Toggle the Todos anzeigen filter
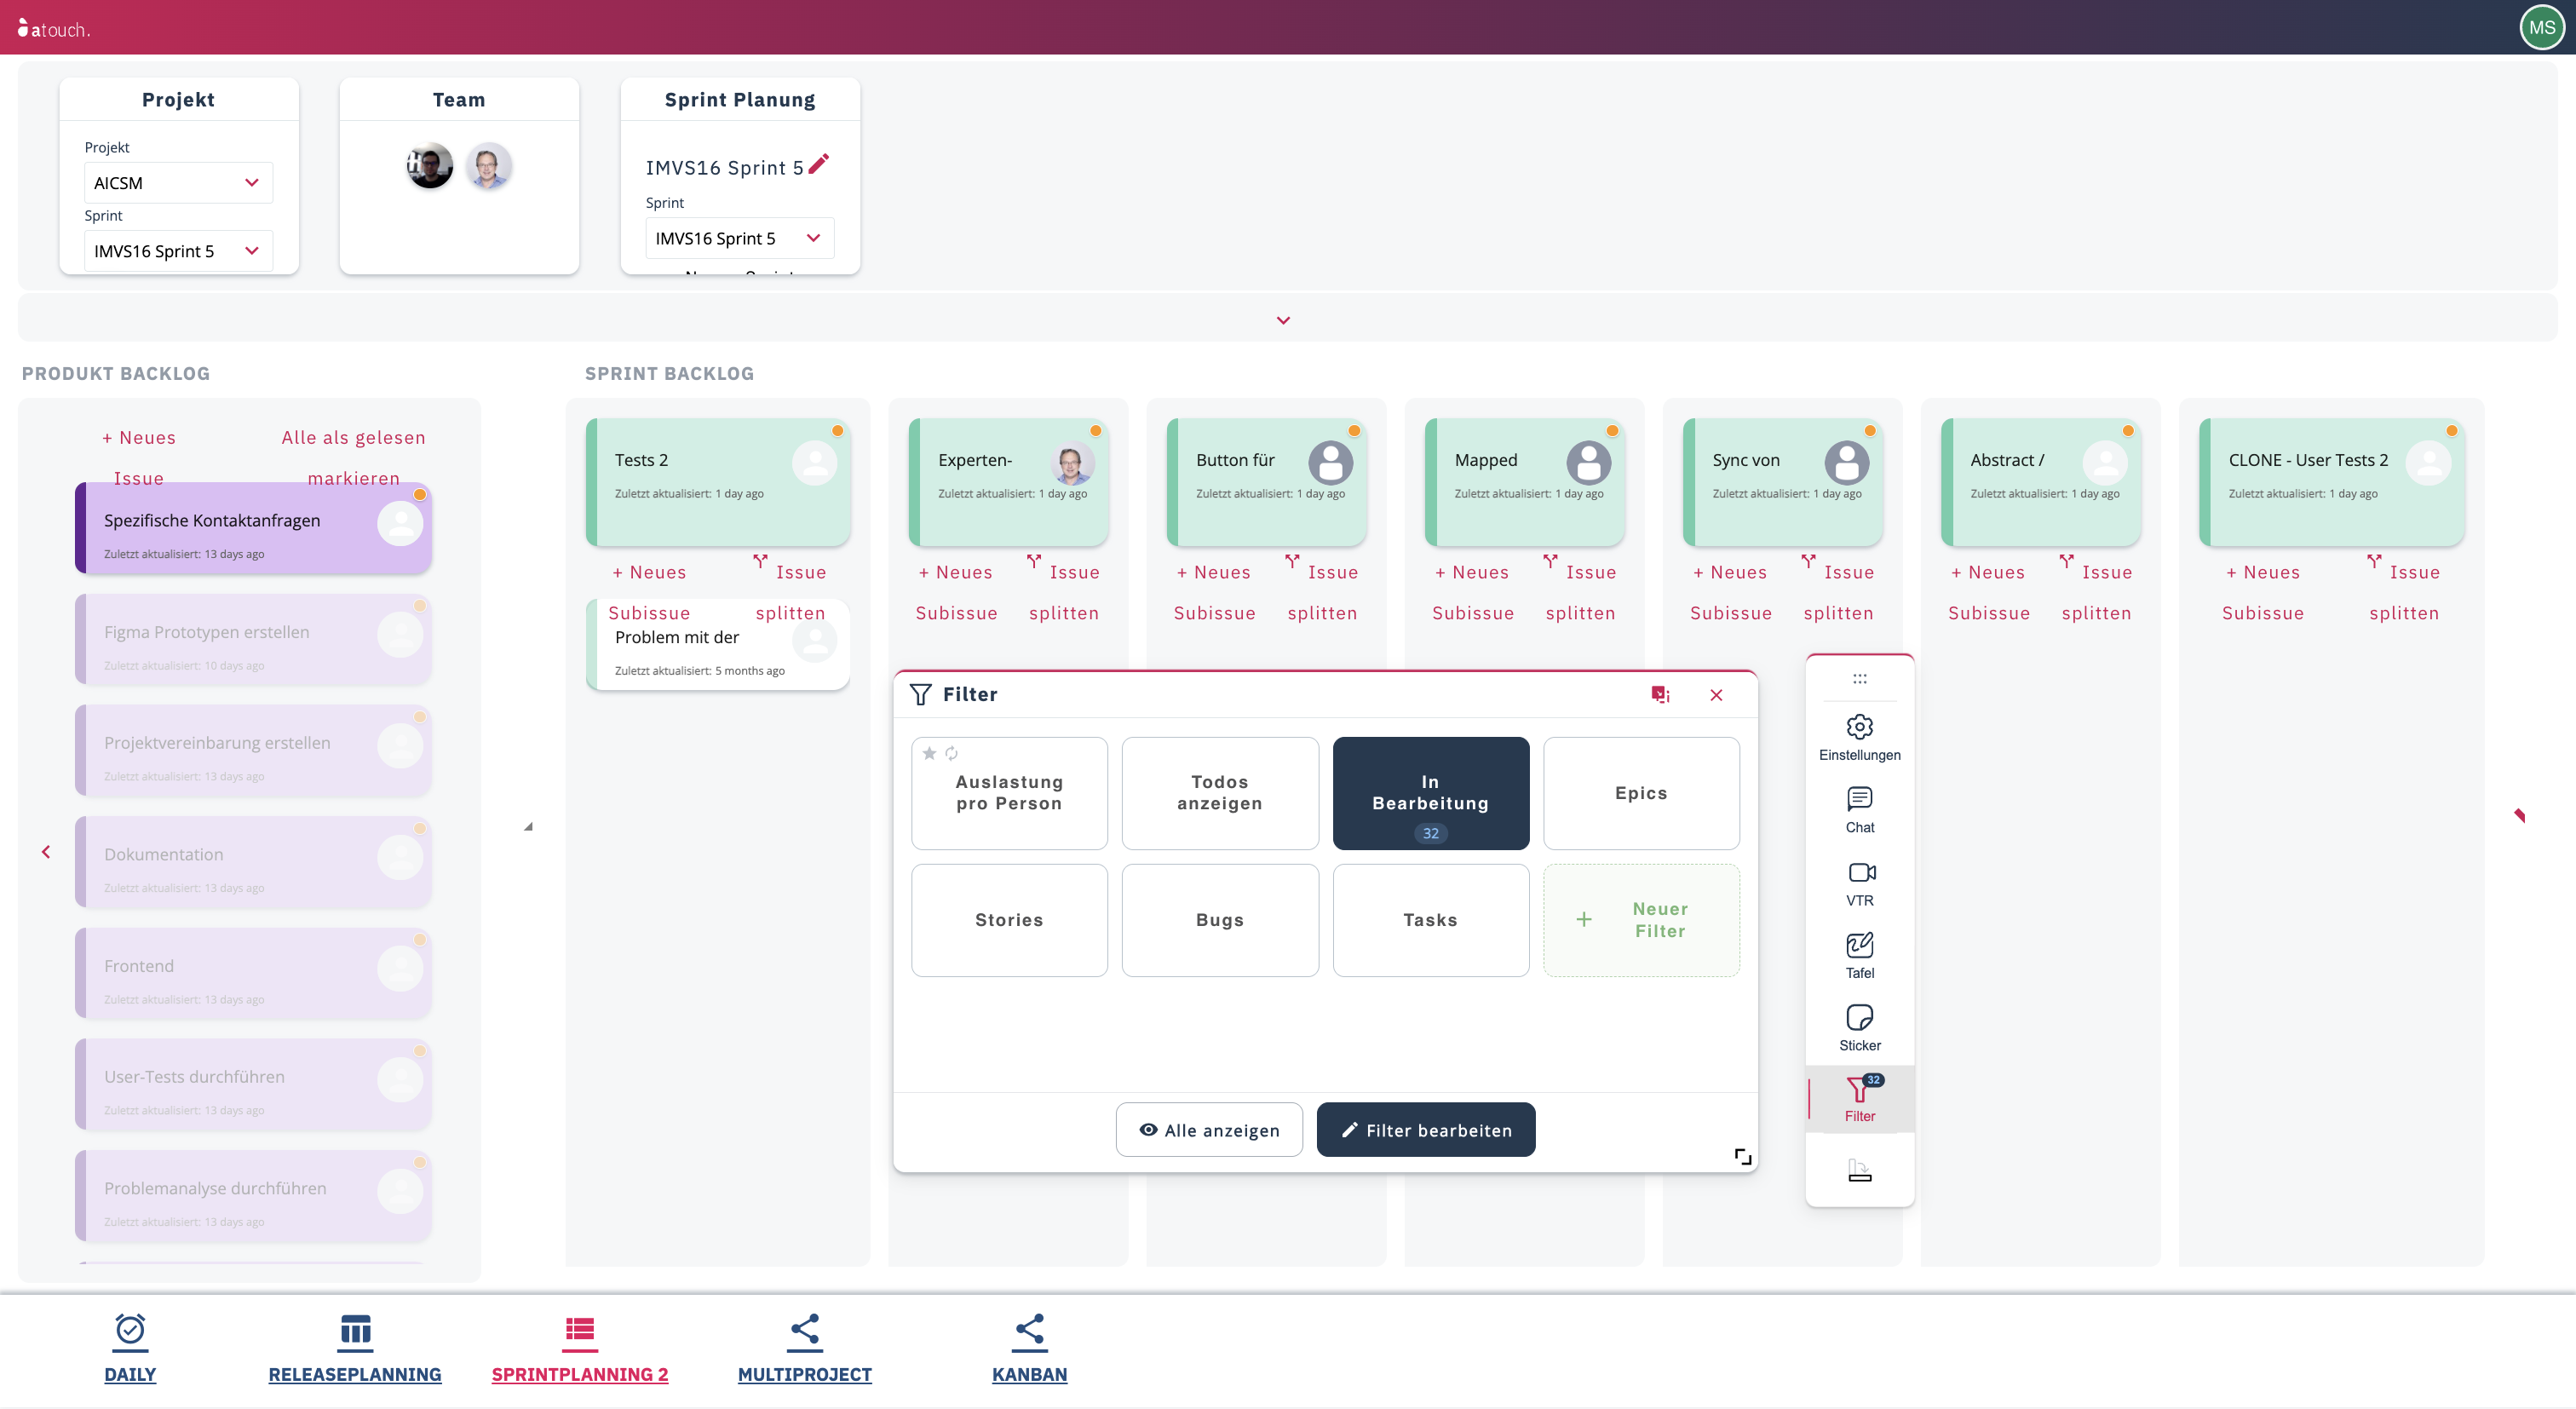The image size is (2576, 1409). [1219, 793]
